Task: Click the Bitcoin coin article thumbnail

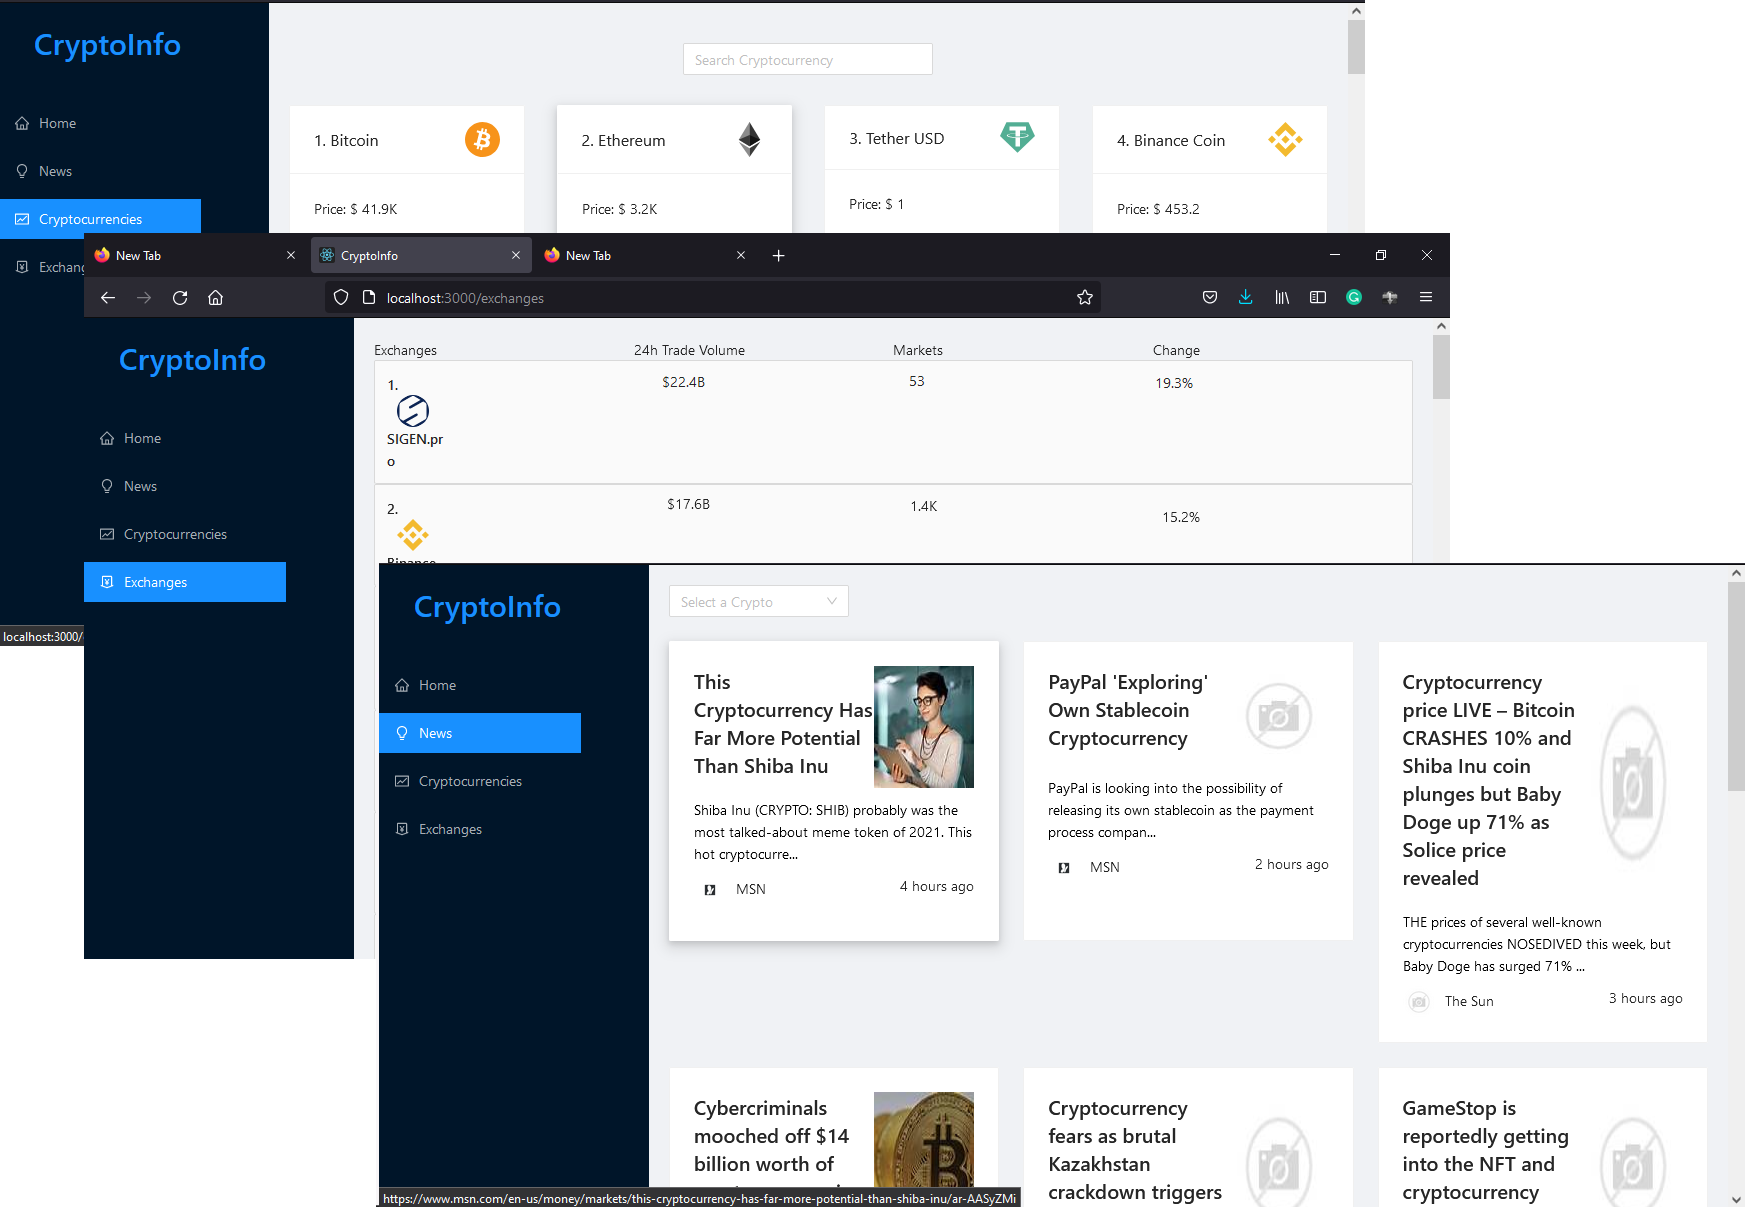Action: click(x=924, y=1139)
